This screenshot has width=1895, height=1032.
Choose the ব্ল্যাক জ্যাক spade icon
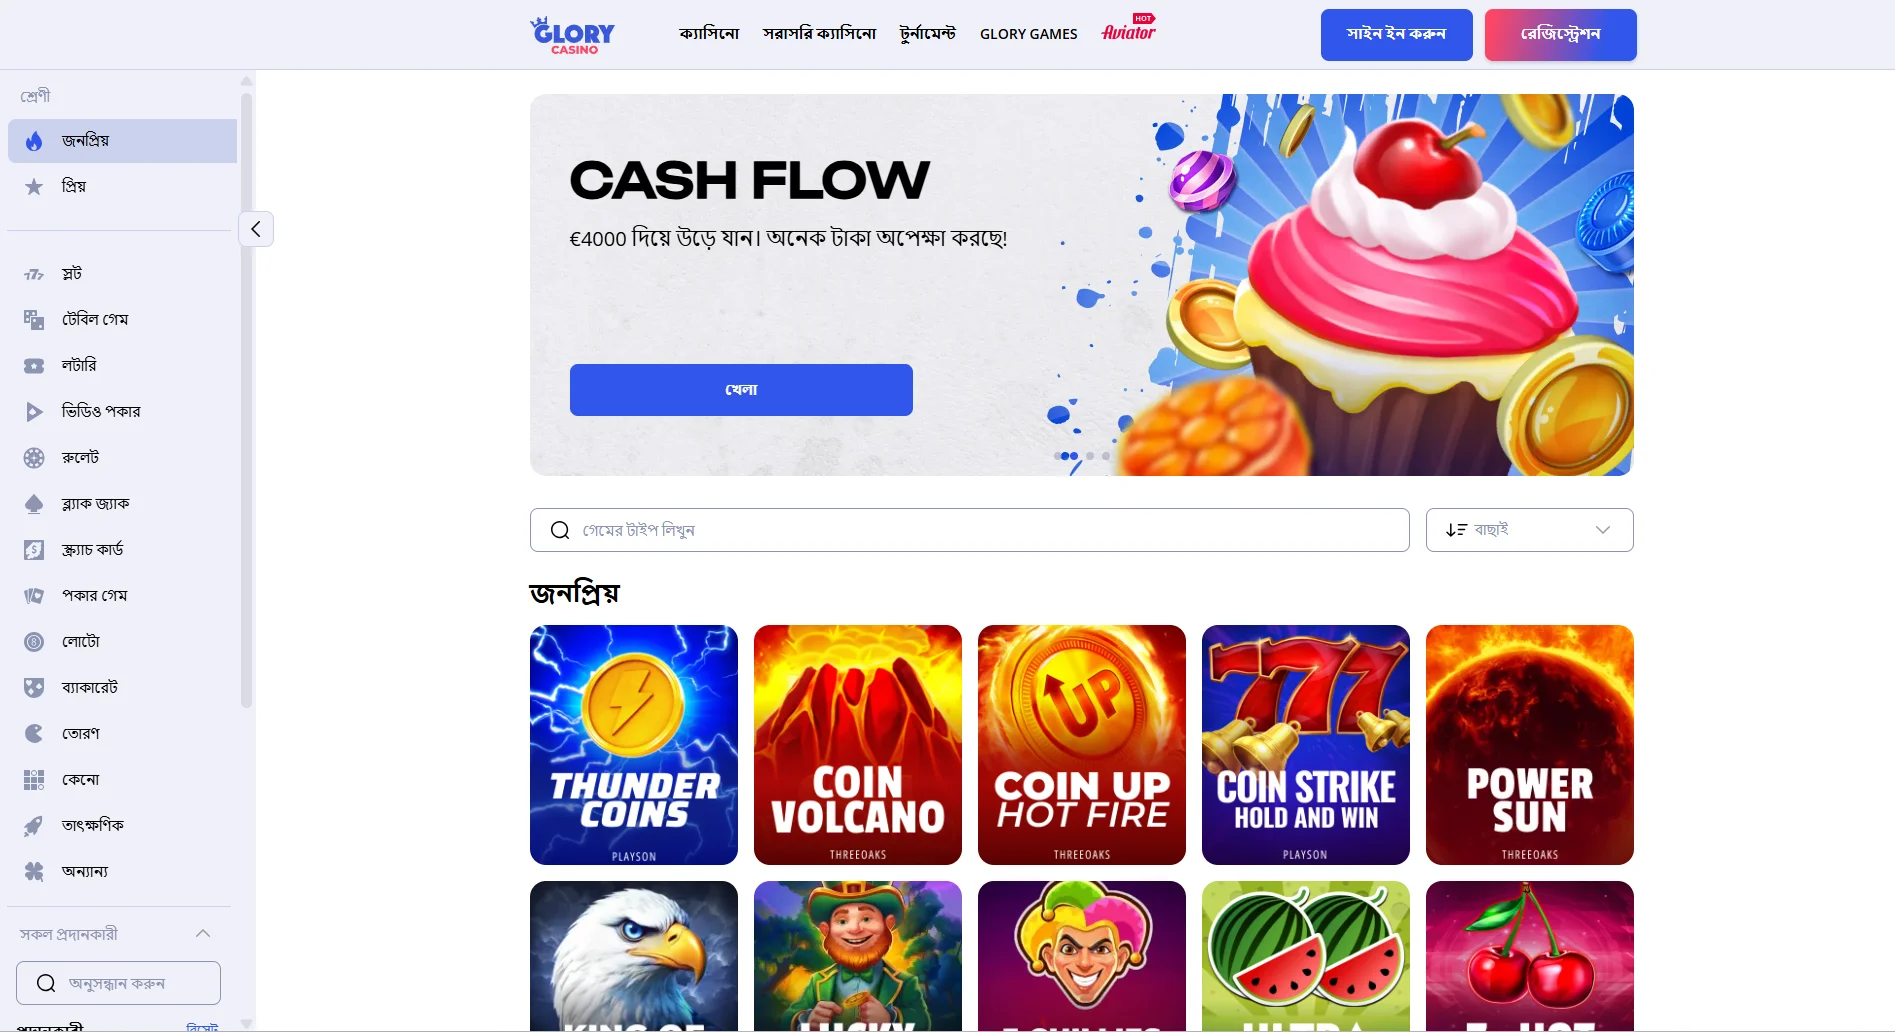34,504
